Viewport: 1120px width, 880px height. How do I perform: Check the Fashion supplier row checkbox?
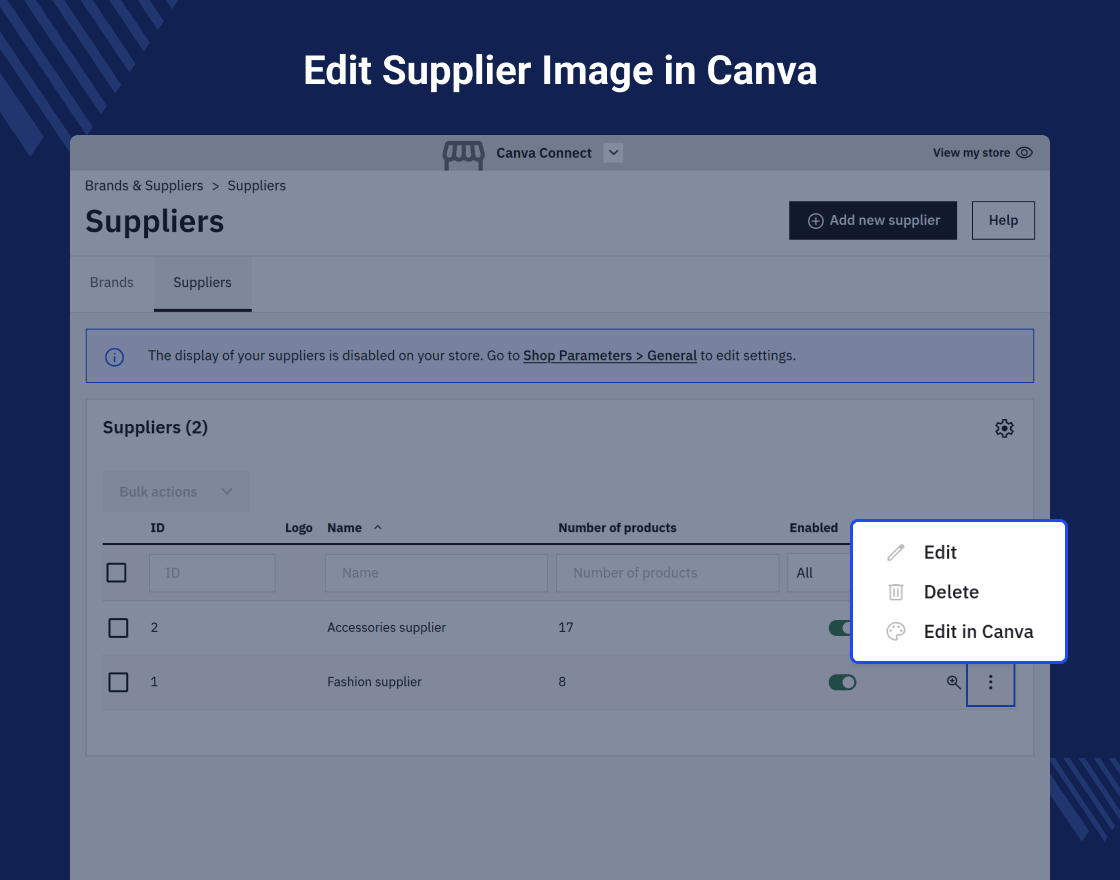coord(118,682)
